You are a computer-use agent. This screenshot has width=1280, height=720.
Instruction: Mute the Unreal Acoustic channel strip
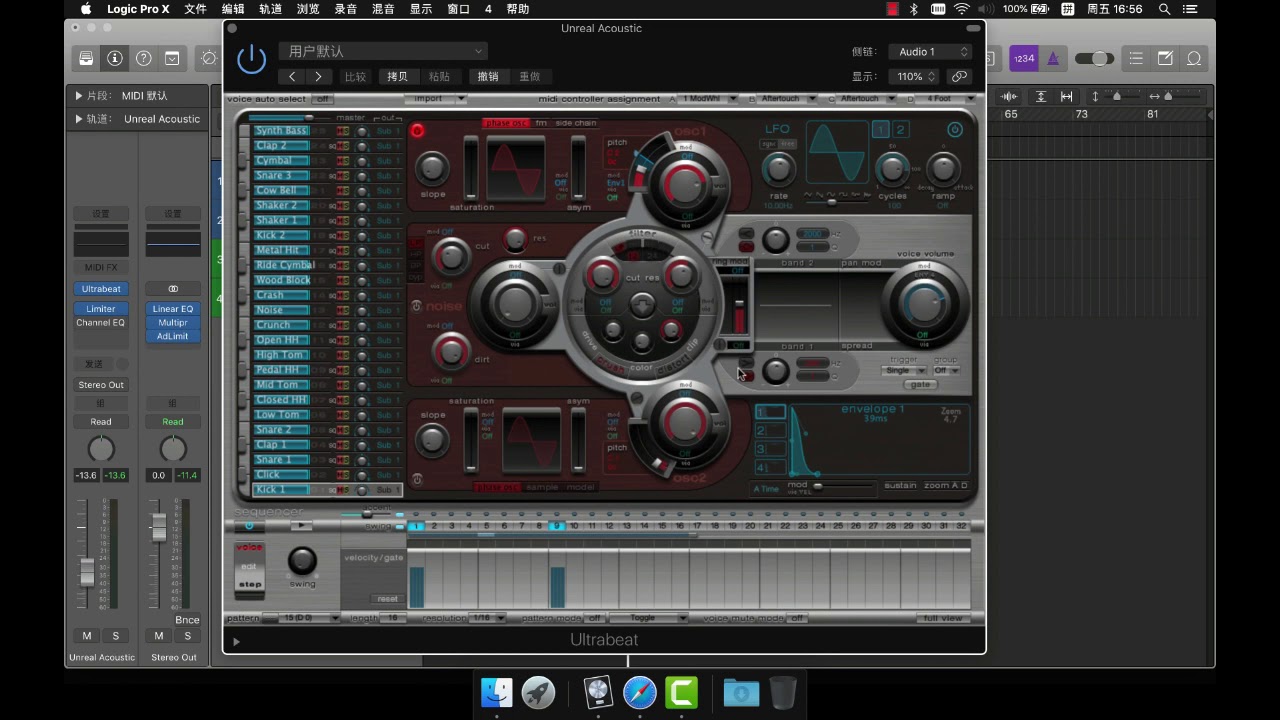87,636
